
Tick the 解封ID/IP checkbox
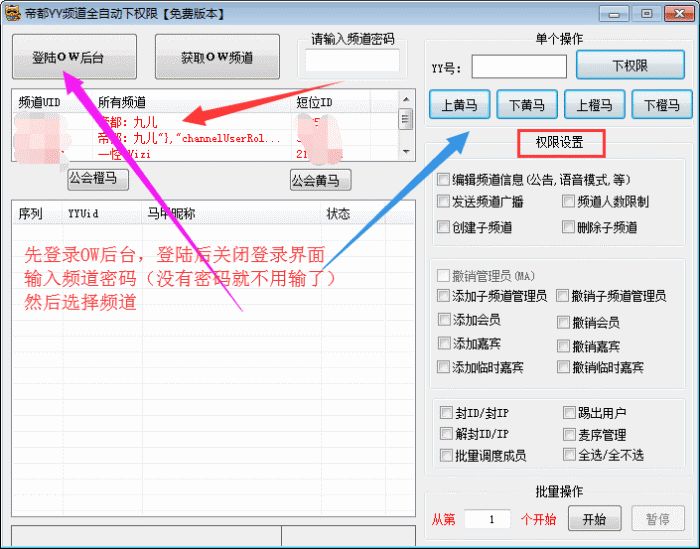[446, 433]
